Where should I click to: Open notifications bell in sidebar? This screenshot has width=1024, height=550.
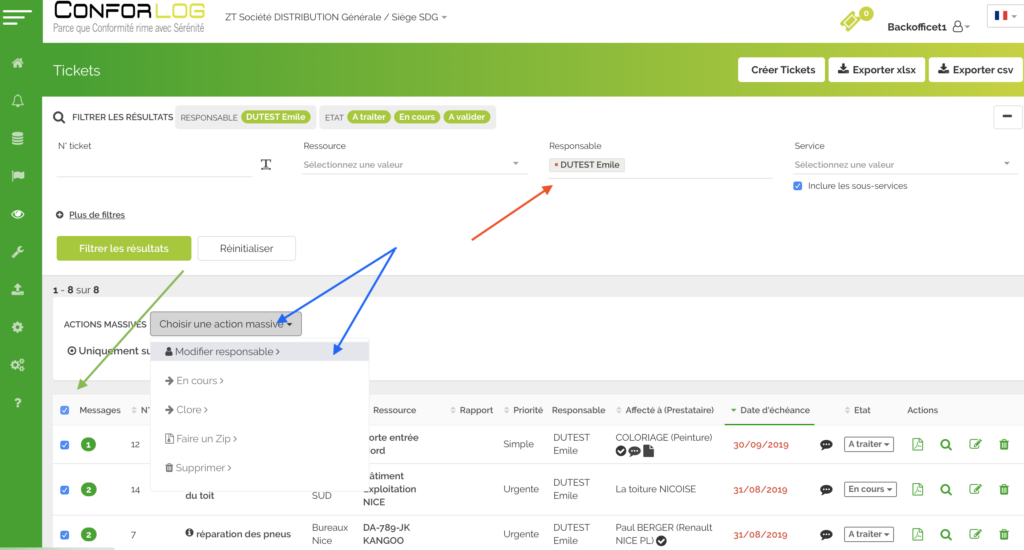click(x=18, y=101)
